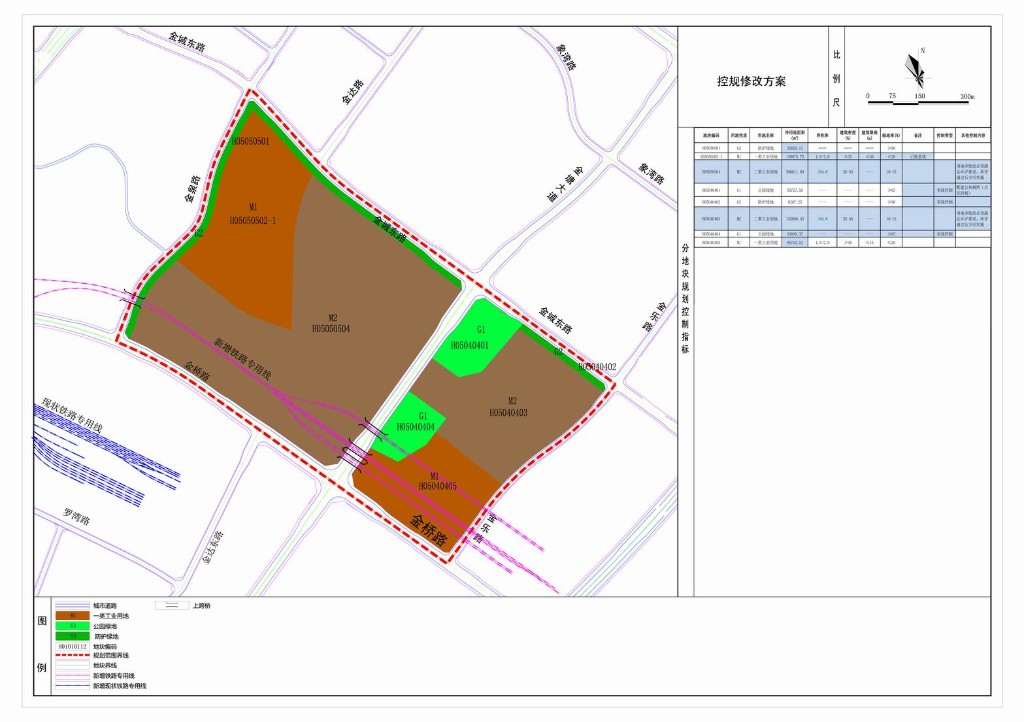Screen dimensions: 1024x722
Task: Click the 控规修改方案 title text
Action: click(751, 81)
